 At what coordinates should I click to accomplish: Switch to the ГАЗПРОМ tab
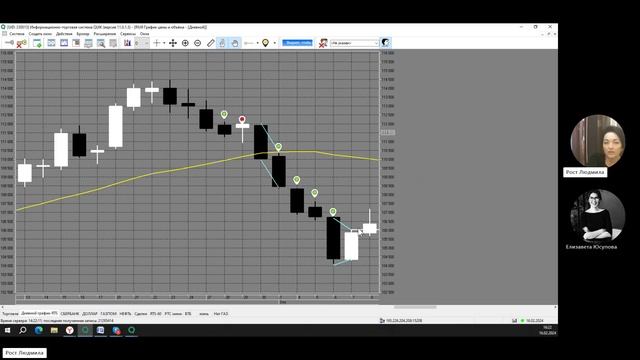click(x=109, y=314)
